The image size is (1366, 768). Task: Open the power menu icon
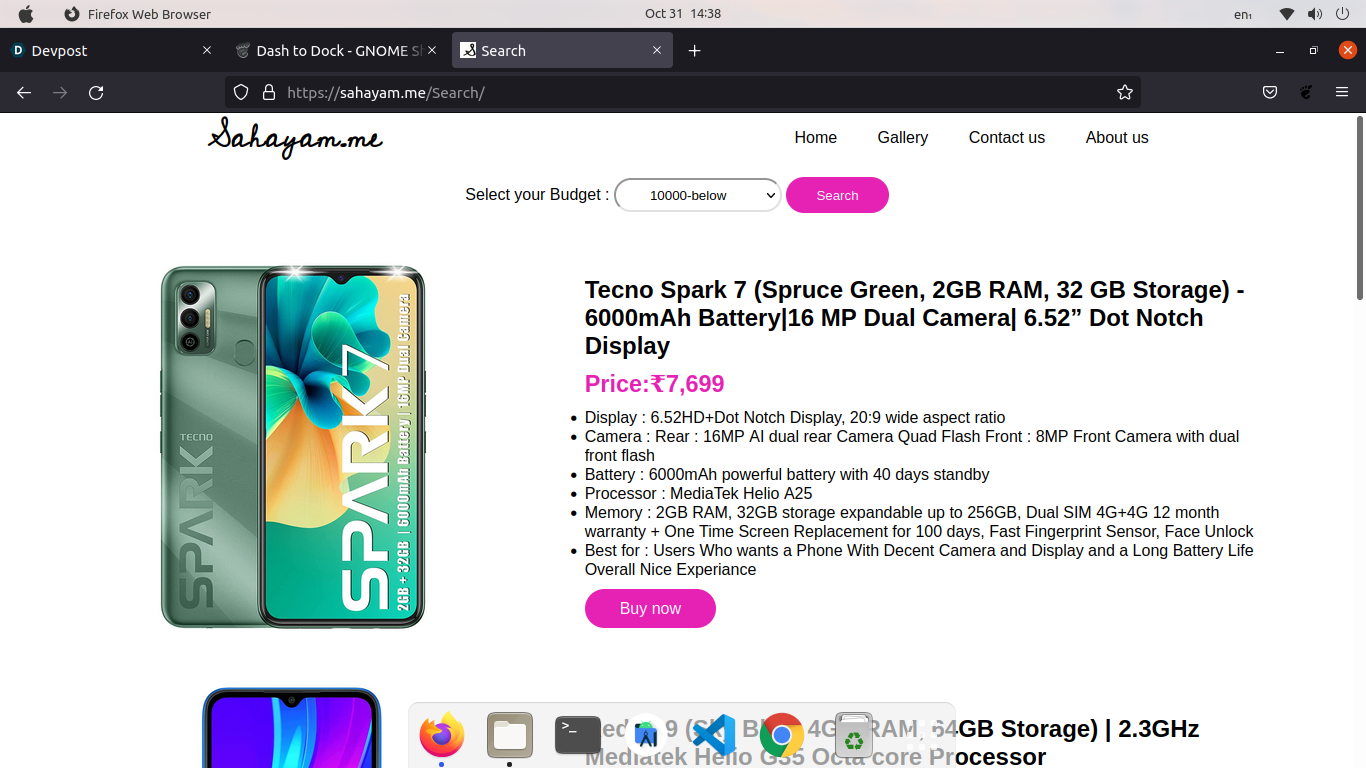tap(1343, 14)
